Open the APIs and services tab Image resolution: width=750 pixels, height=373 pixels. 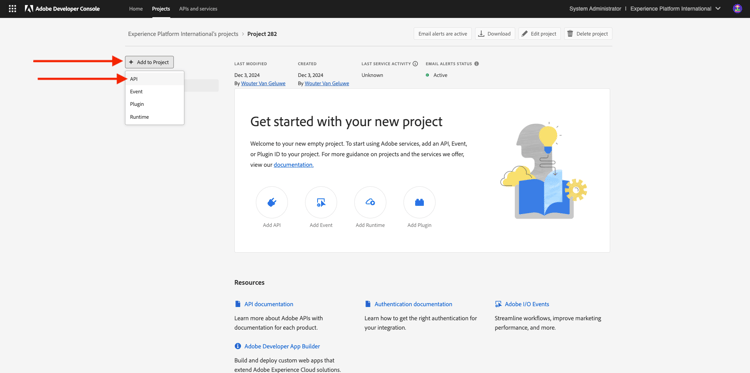tap(198, 9)
